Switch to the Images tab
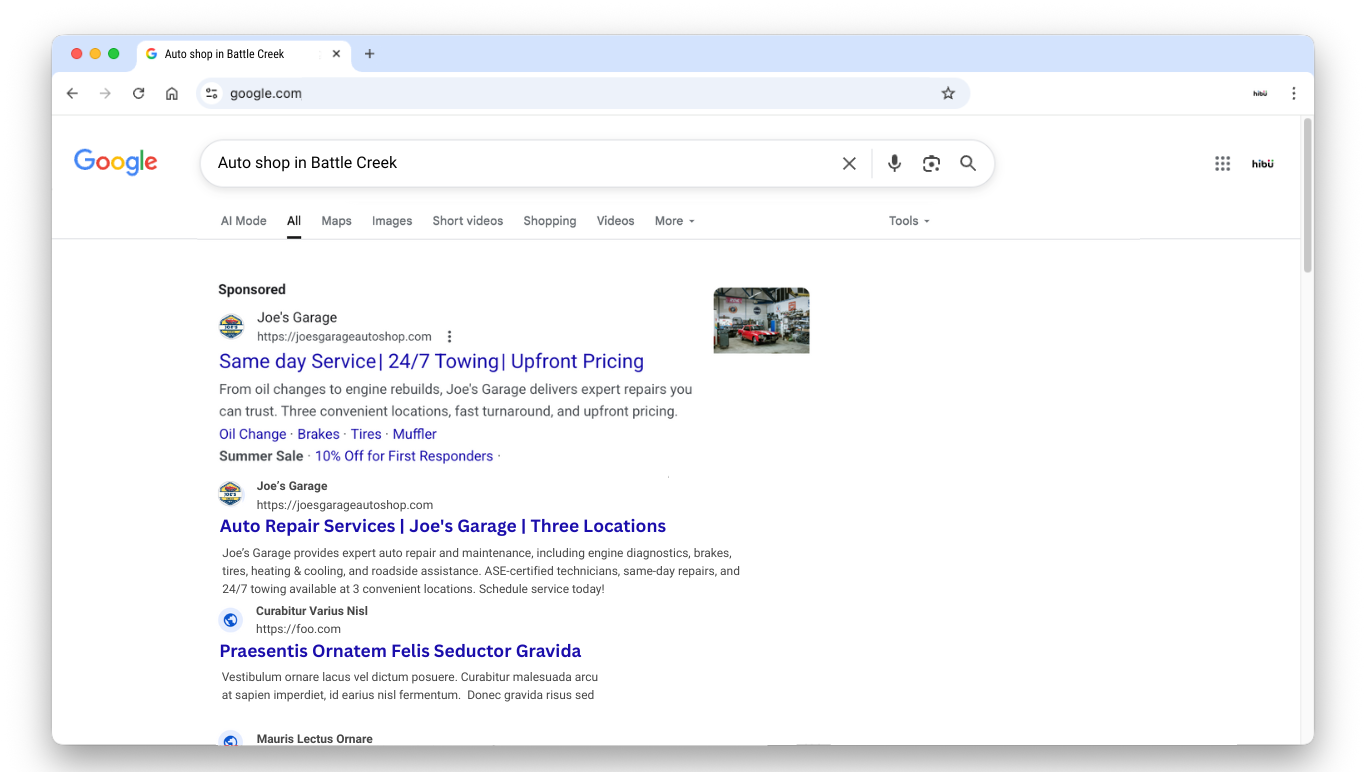1366x772 pixels. [x=392, y=221]
